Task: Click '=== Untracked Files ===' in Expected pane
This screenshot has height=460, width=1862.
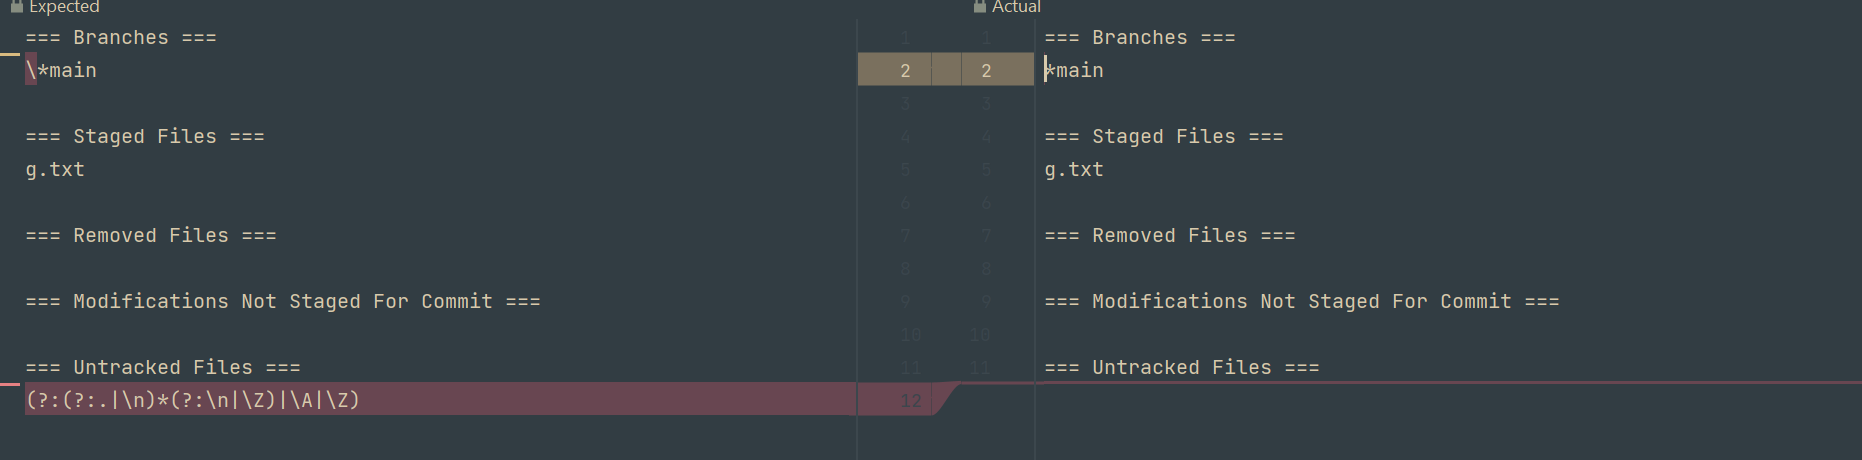Action: (x=163, y=367)
